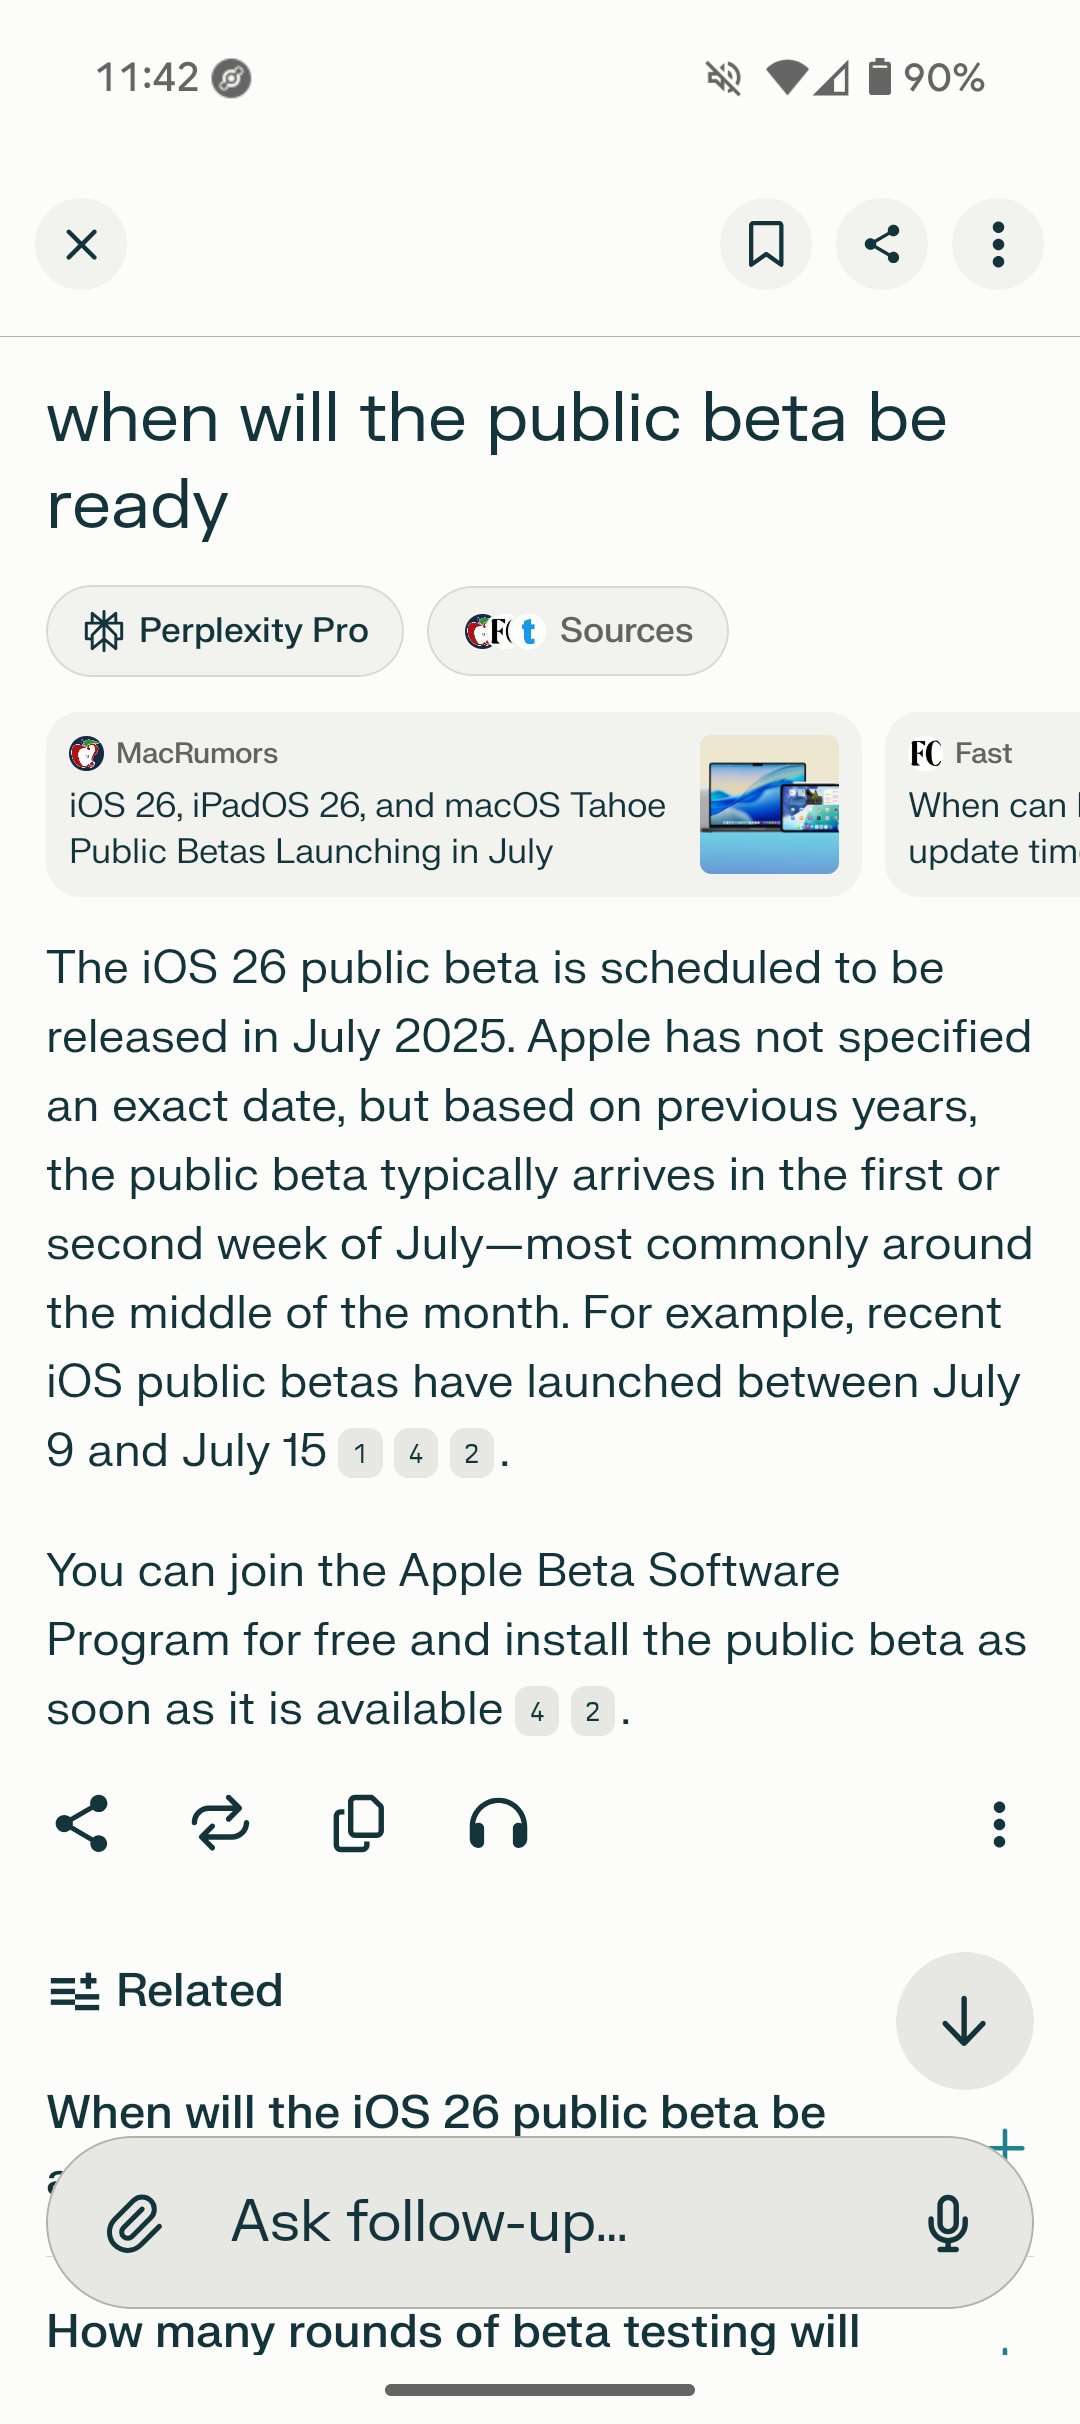Open the top three-dot overflow menu
The image size is (1080, 2424).
pos(997,244)
